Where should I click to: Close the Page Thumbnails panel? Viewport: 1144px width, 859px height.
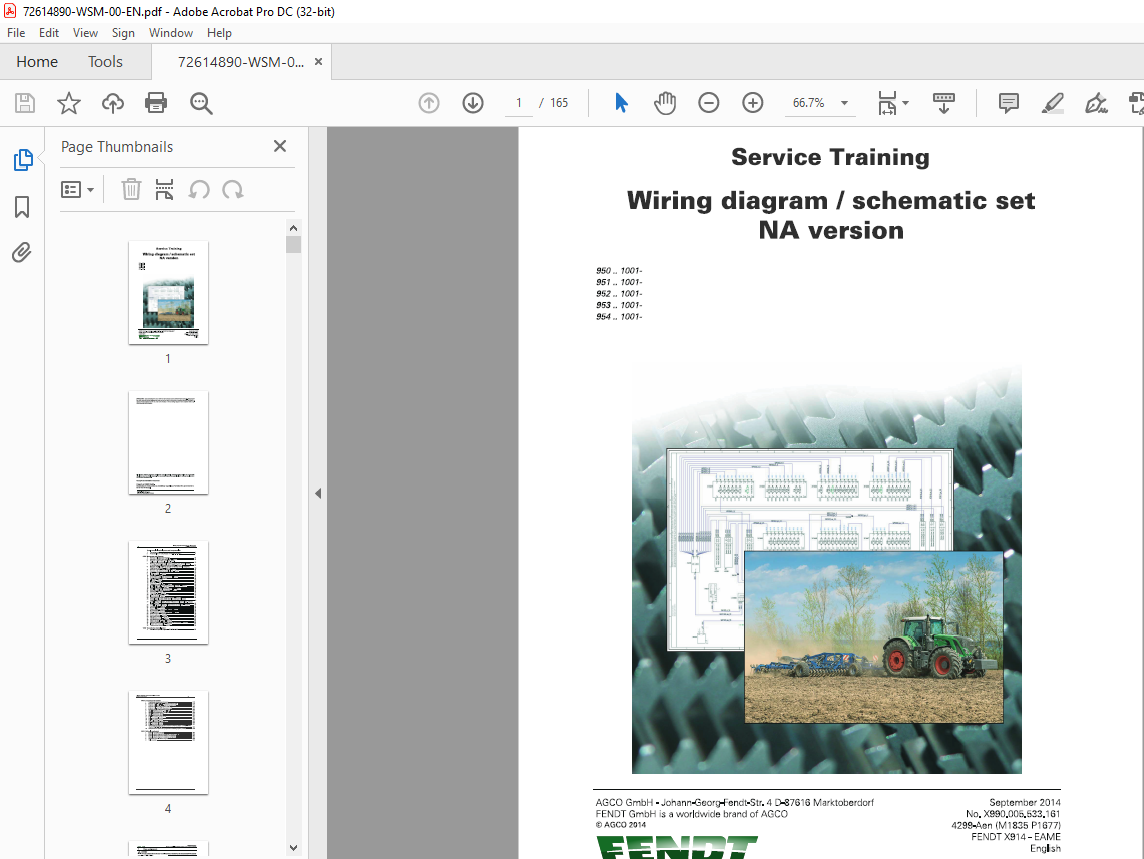click(x=279, y=146)
